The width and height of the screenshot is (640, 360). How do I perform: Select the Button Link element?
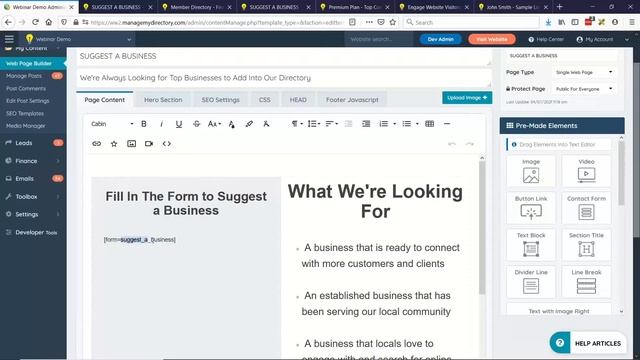tap(531, 208)
